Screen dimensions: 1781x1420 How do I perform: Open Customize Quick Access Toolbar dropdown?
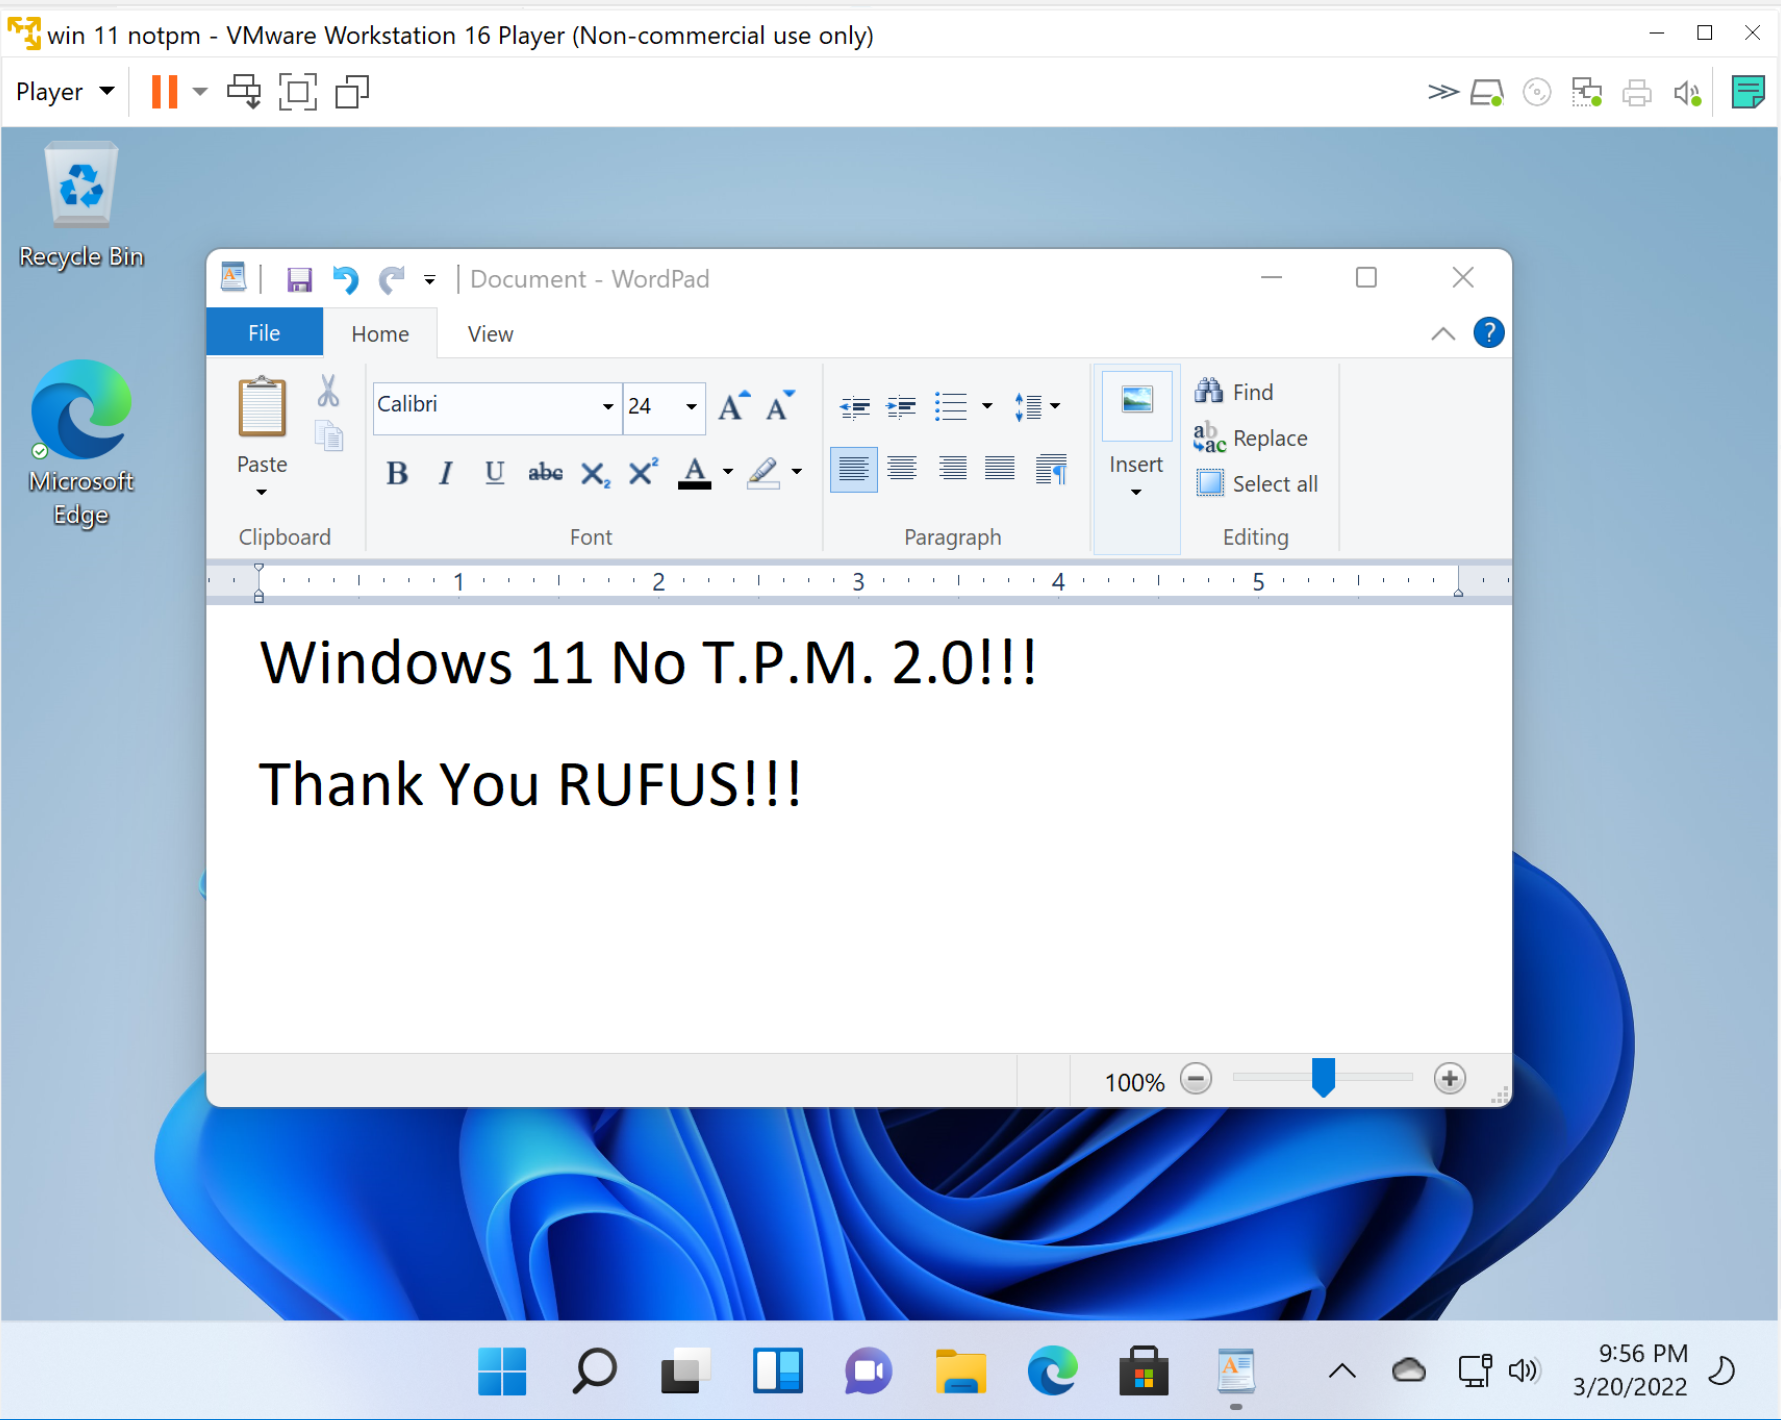click(430, 280)
